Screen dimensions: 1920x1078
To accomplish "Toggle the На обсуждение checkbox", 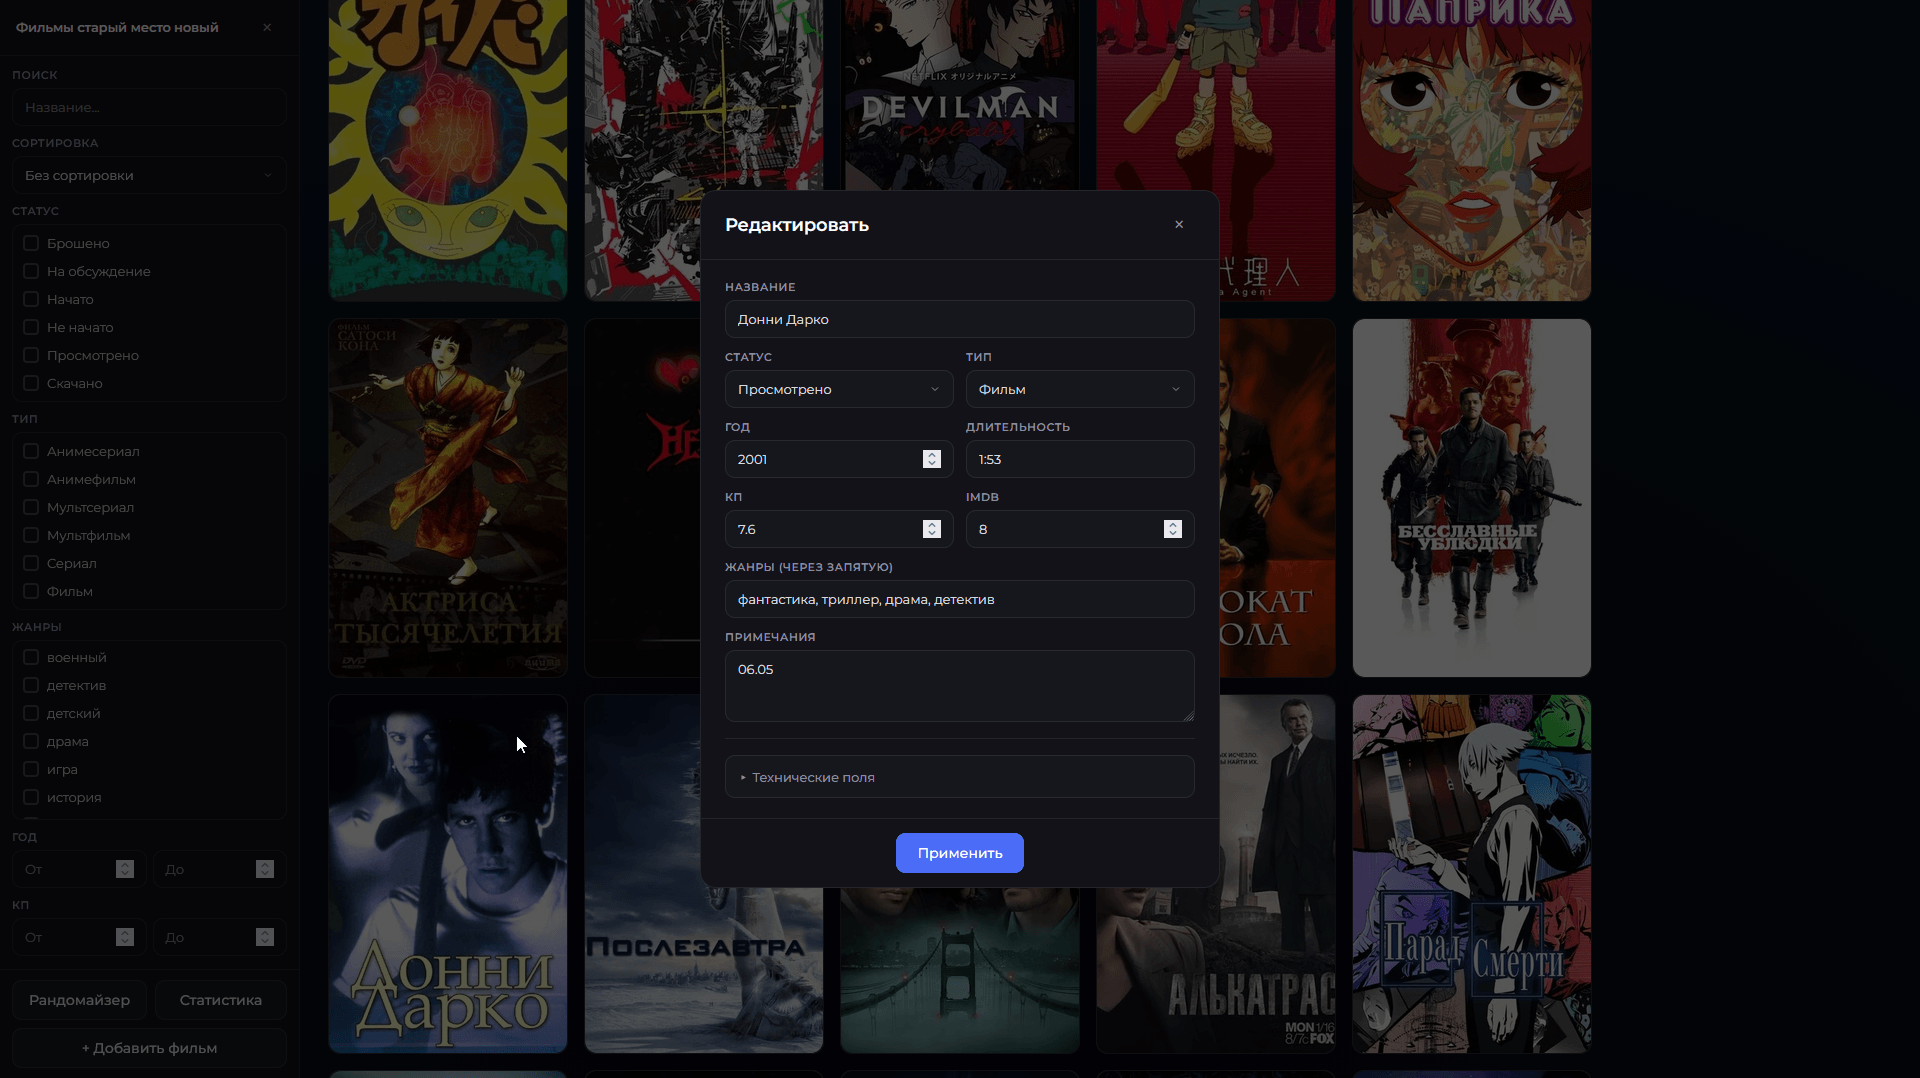I will point(31,271).
